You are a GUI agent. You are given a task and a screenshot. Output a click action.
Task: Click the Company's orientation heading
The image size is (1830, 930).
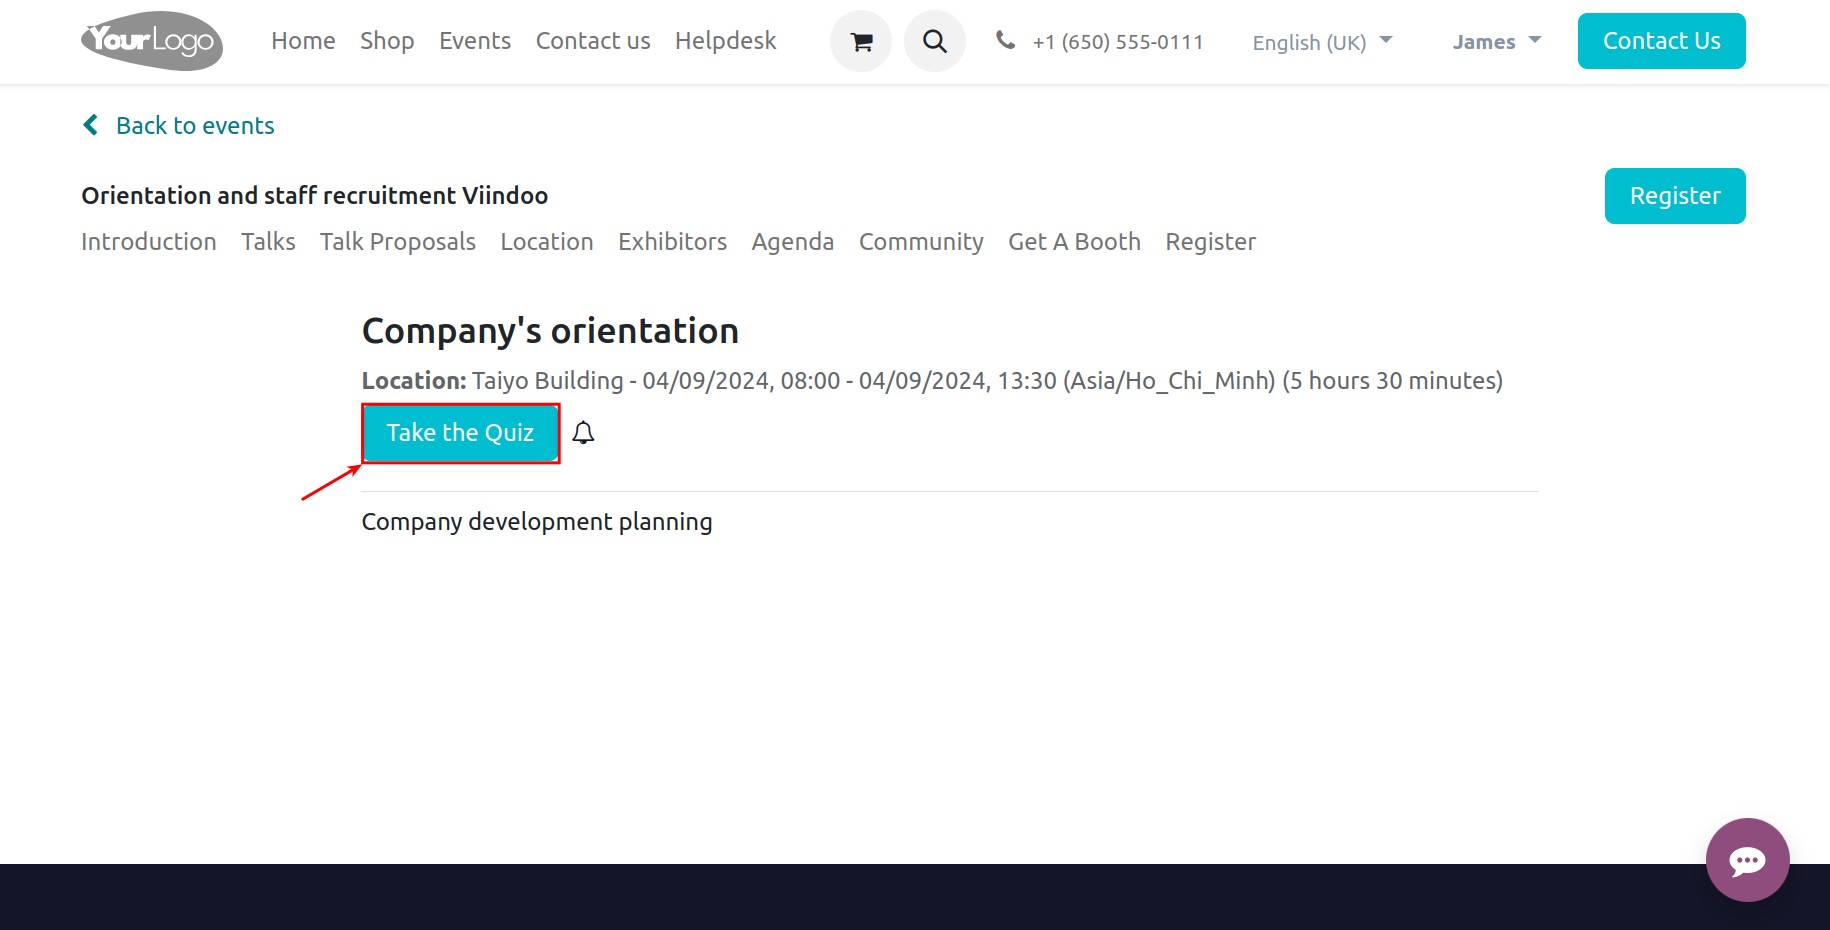click(550, 331)
